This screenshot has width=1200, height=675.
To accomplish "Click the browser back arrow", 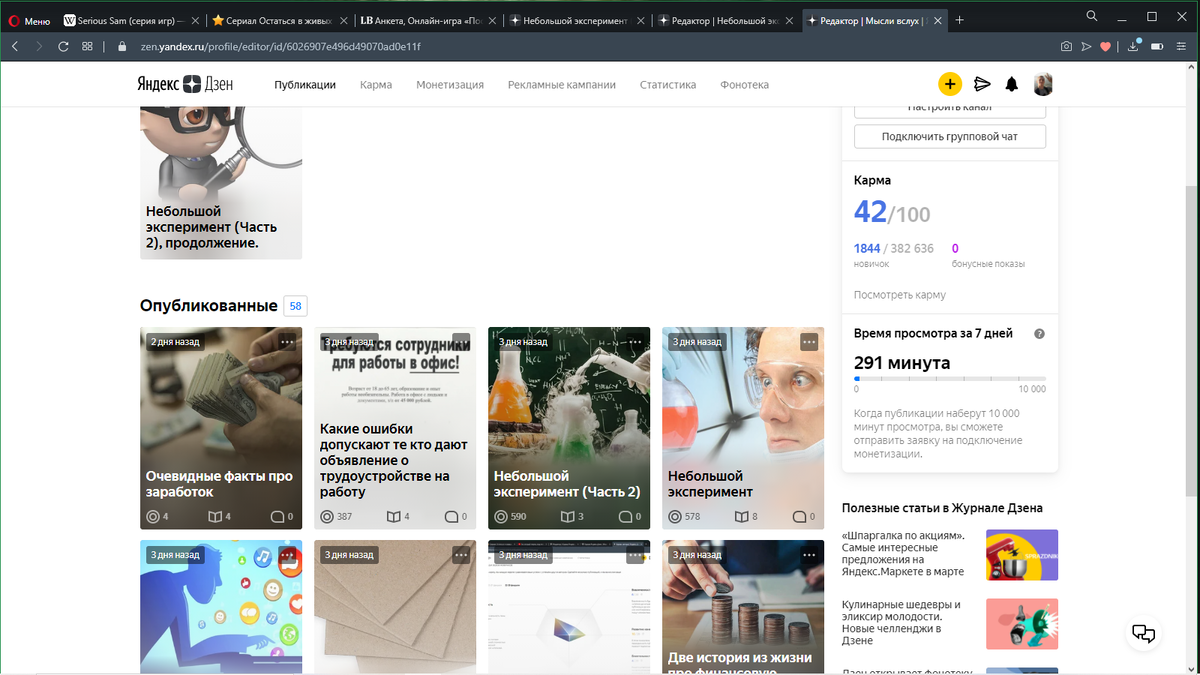I will click(x=15, y=46).
